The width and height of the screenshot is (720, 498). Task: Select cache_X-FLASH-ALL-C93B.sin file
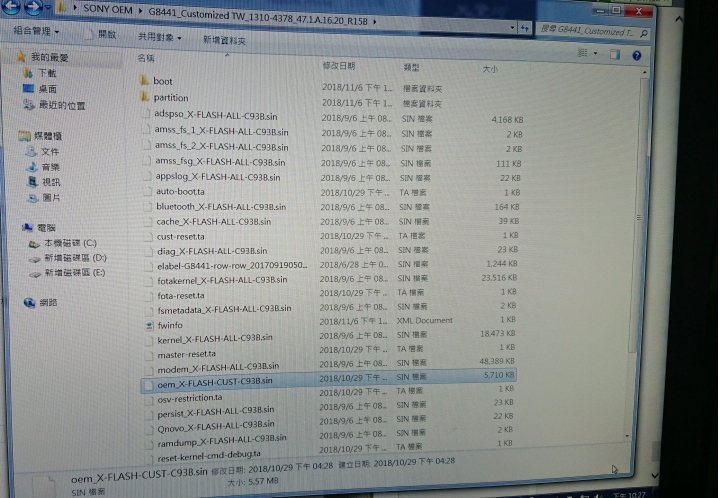(x=214, y=222)
